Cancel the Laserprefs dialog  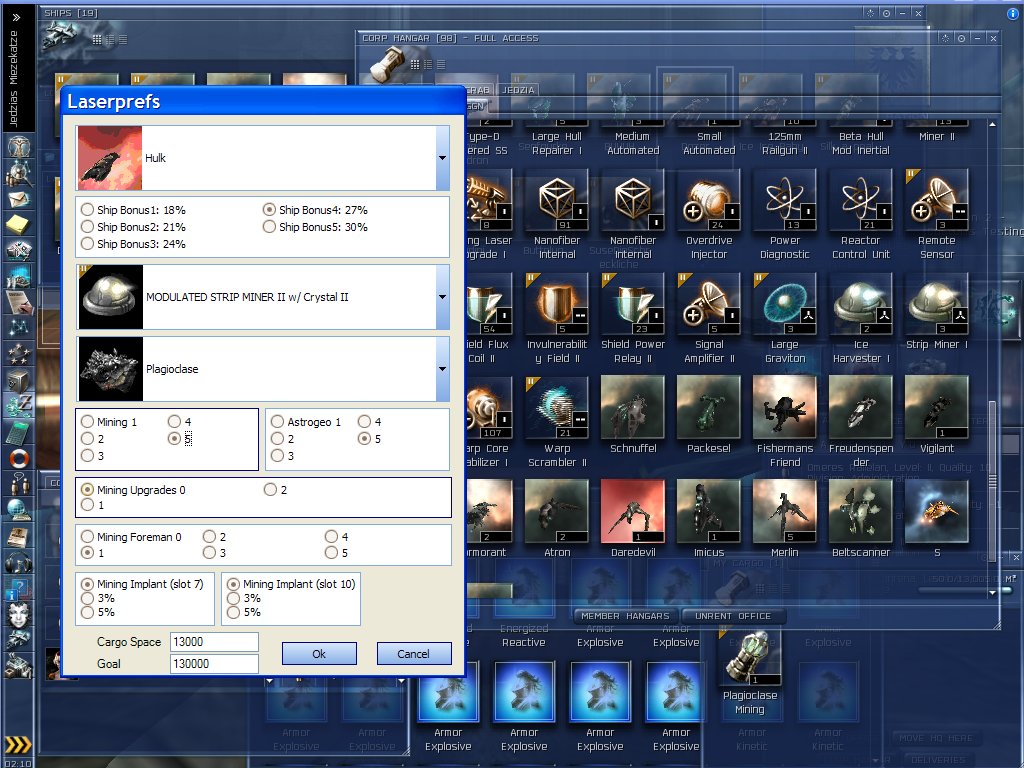413,654
